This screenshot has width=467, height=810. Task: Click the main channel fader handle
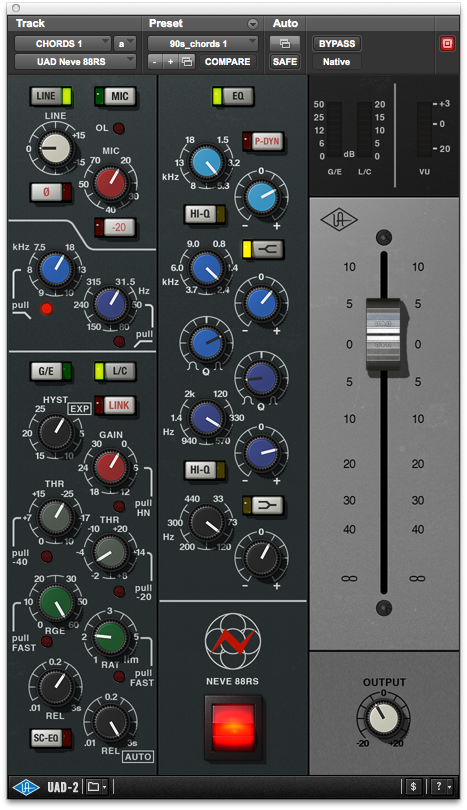383,334
